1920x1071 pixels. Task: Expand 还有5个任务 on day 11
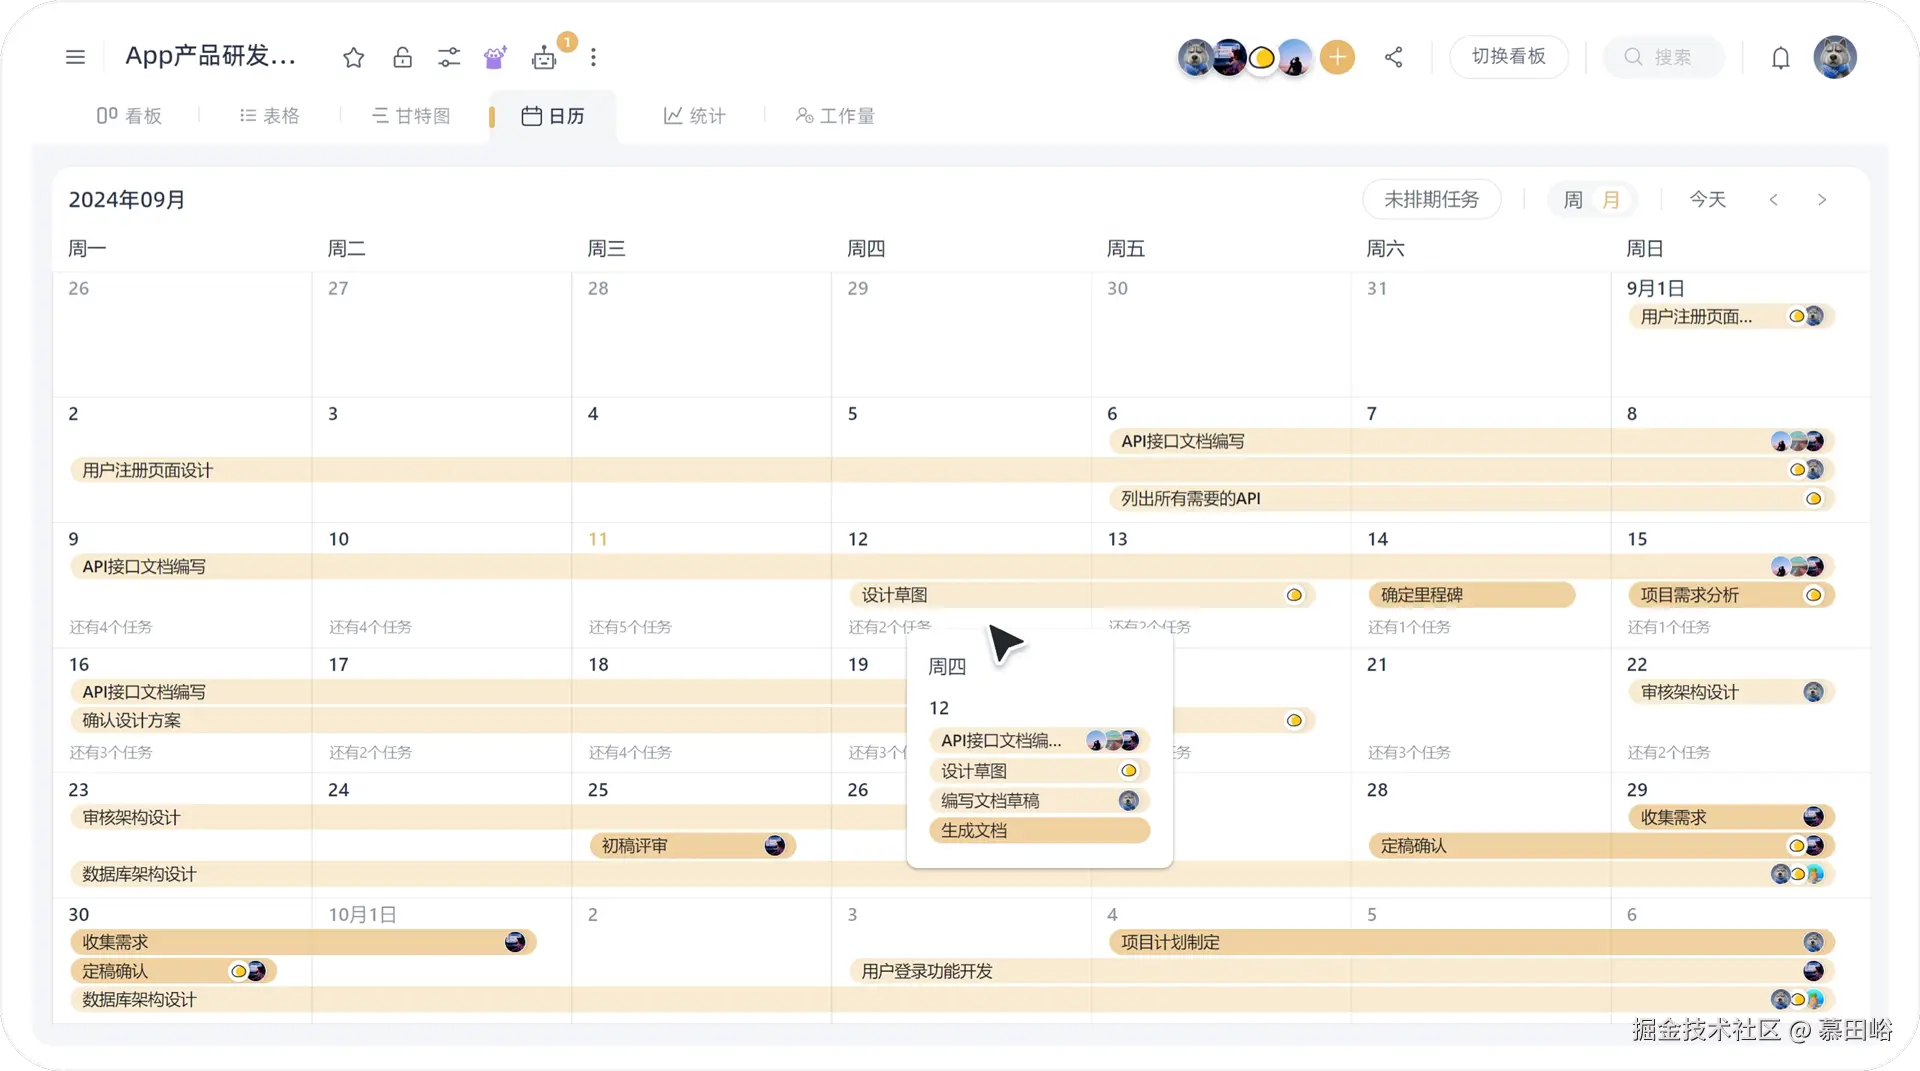(x=630, y=627)
